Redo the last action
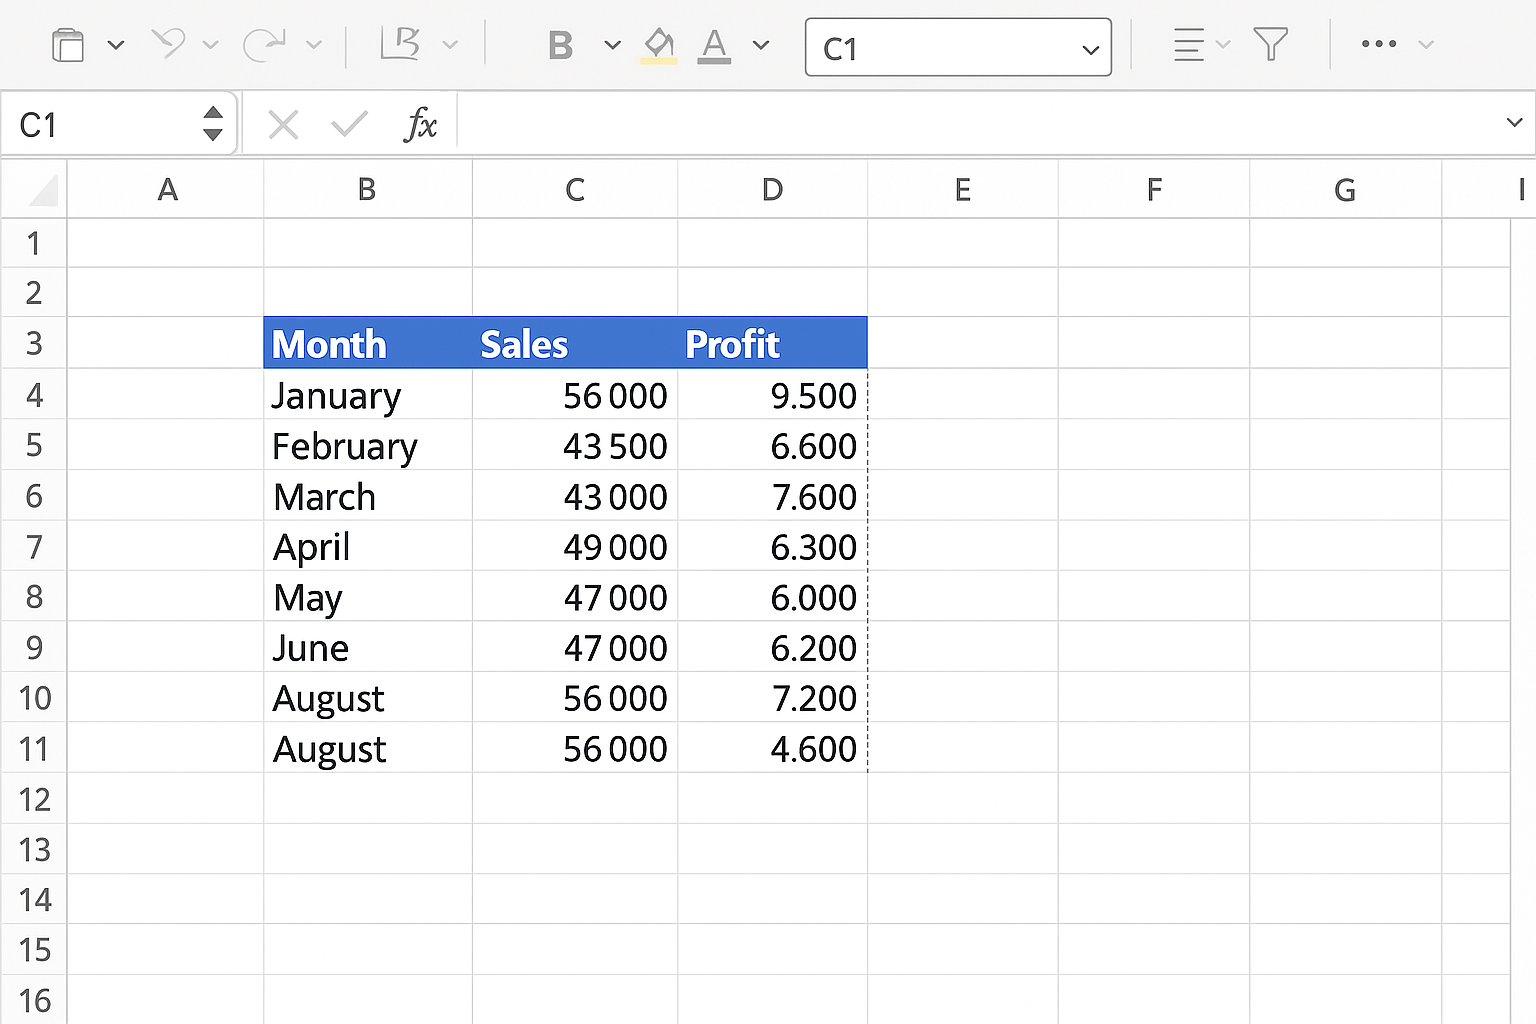The height and width of the screenshot is (1024, 1536). point(265,44)
